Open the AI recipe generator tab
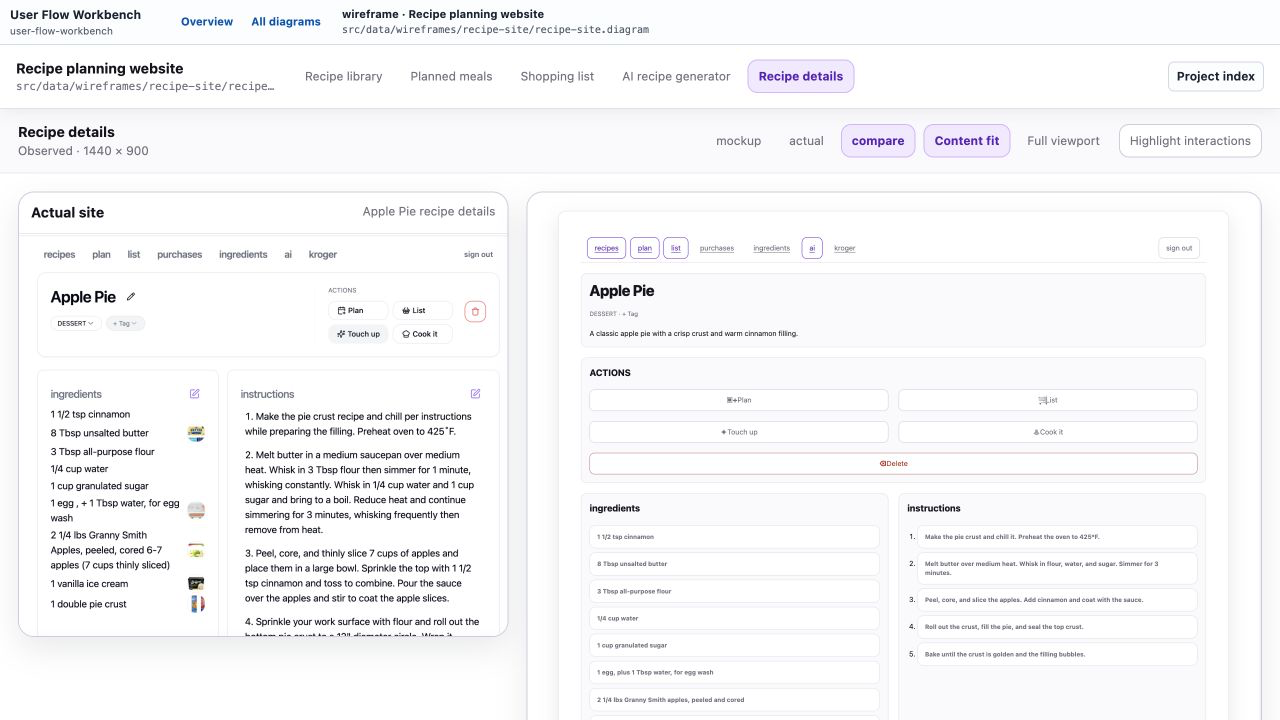 click(676, 76)
